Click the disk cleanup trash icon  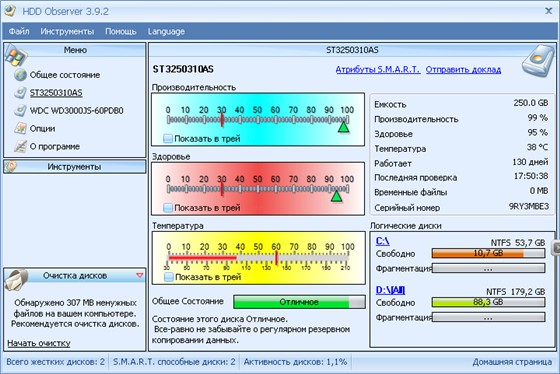[17, 280]
